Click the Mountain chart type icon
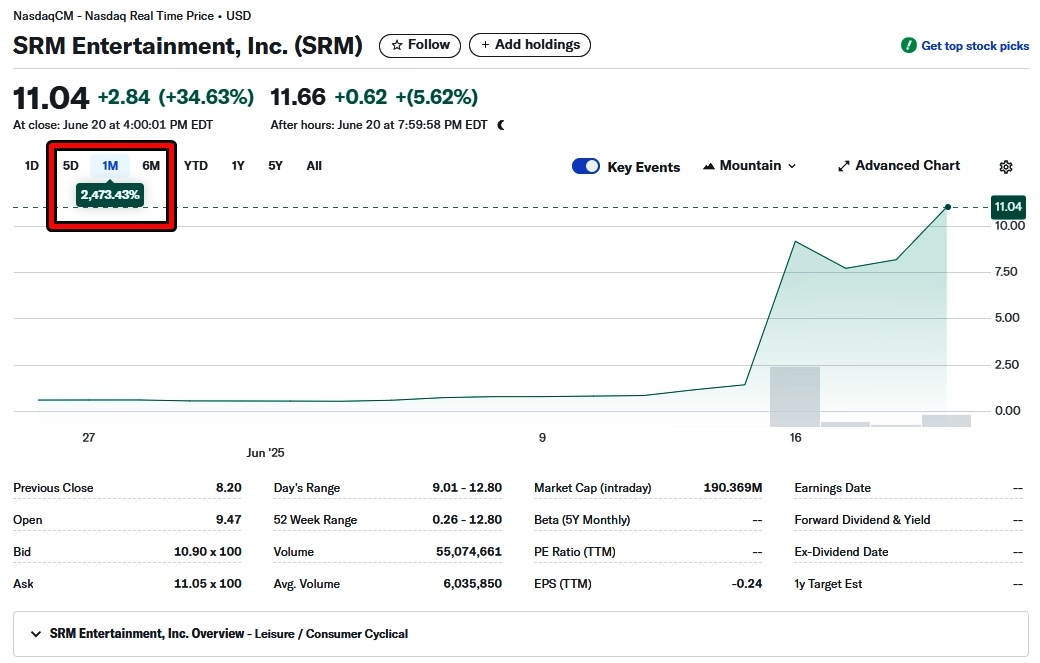Screen dimensions: 1040x663 click(709, 166)
